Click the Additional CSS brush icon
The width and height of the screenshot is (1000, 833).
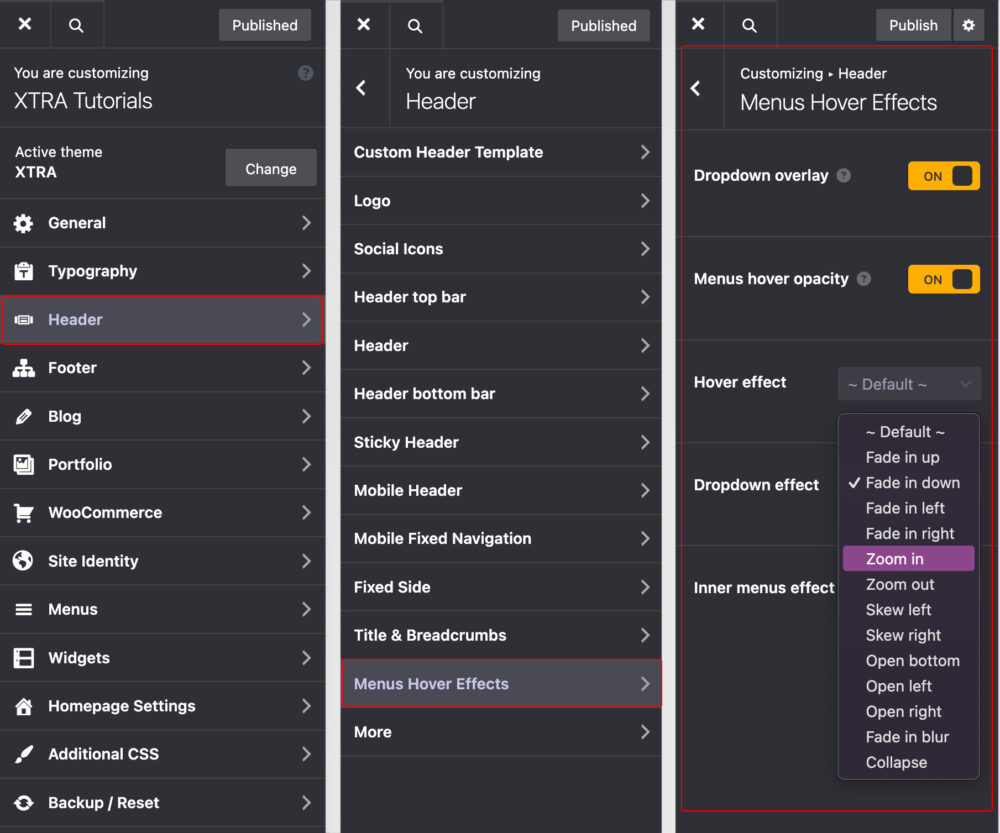tap(22, 755)
